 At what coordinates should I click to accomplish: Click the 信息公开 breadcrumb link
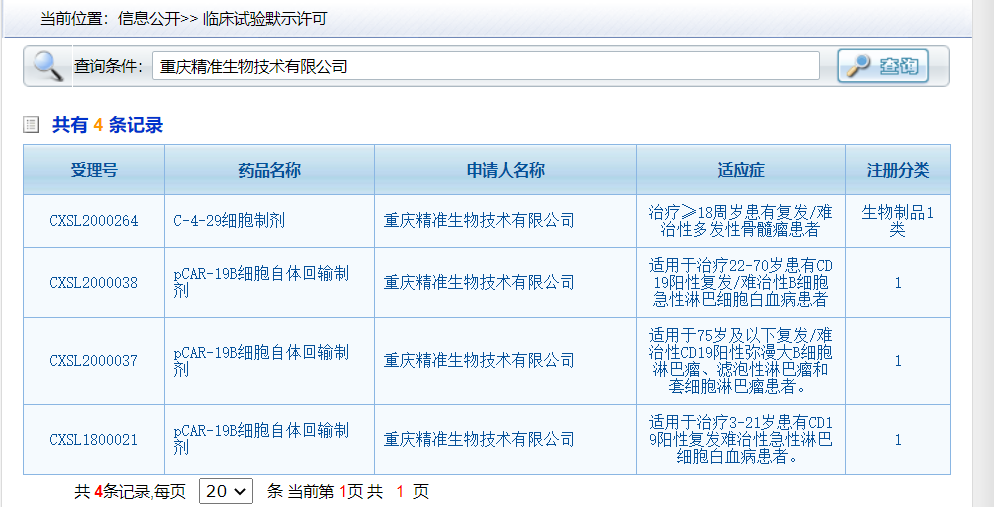[148, 19]
